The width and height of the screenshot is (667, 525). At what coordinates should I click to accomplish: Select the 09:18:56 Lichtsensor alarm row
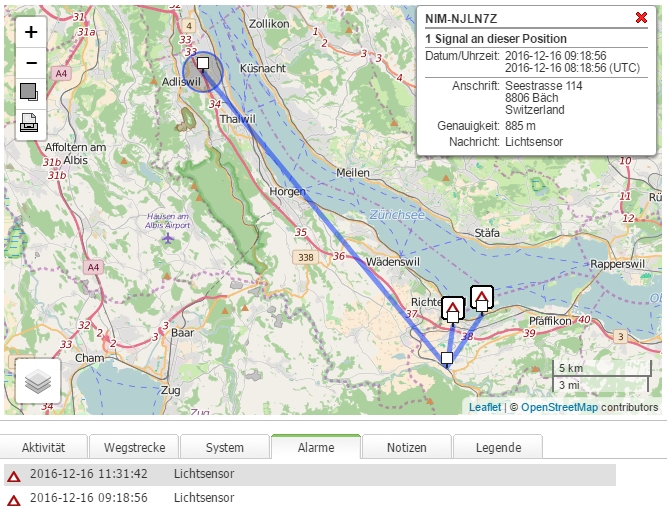click(x=310, y=498)
